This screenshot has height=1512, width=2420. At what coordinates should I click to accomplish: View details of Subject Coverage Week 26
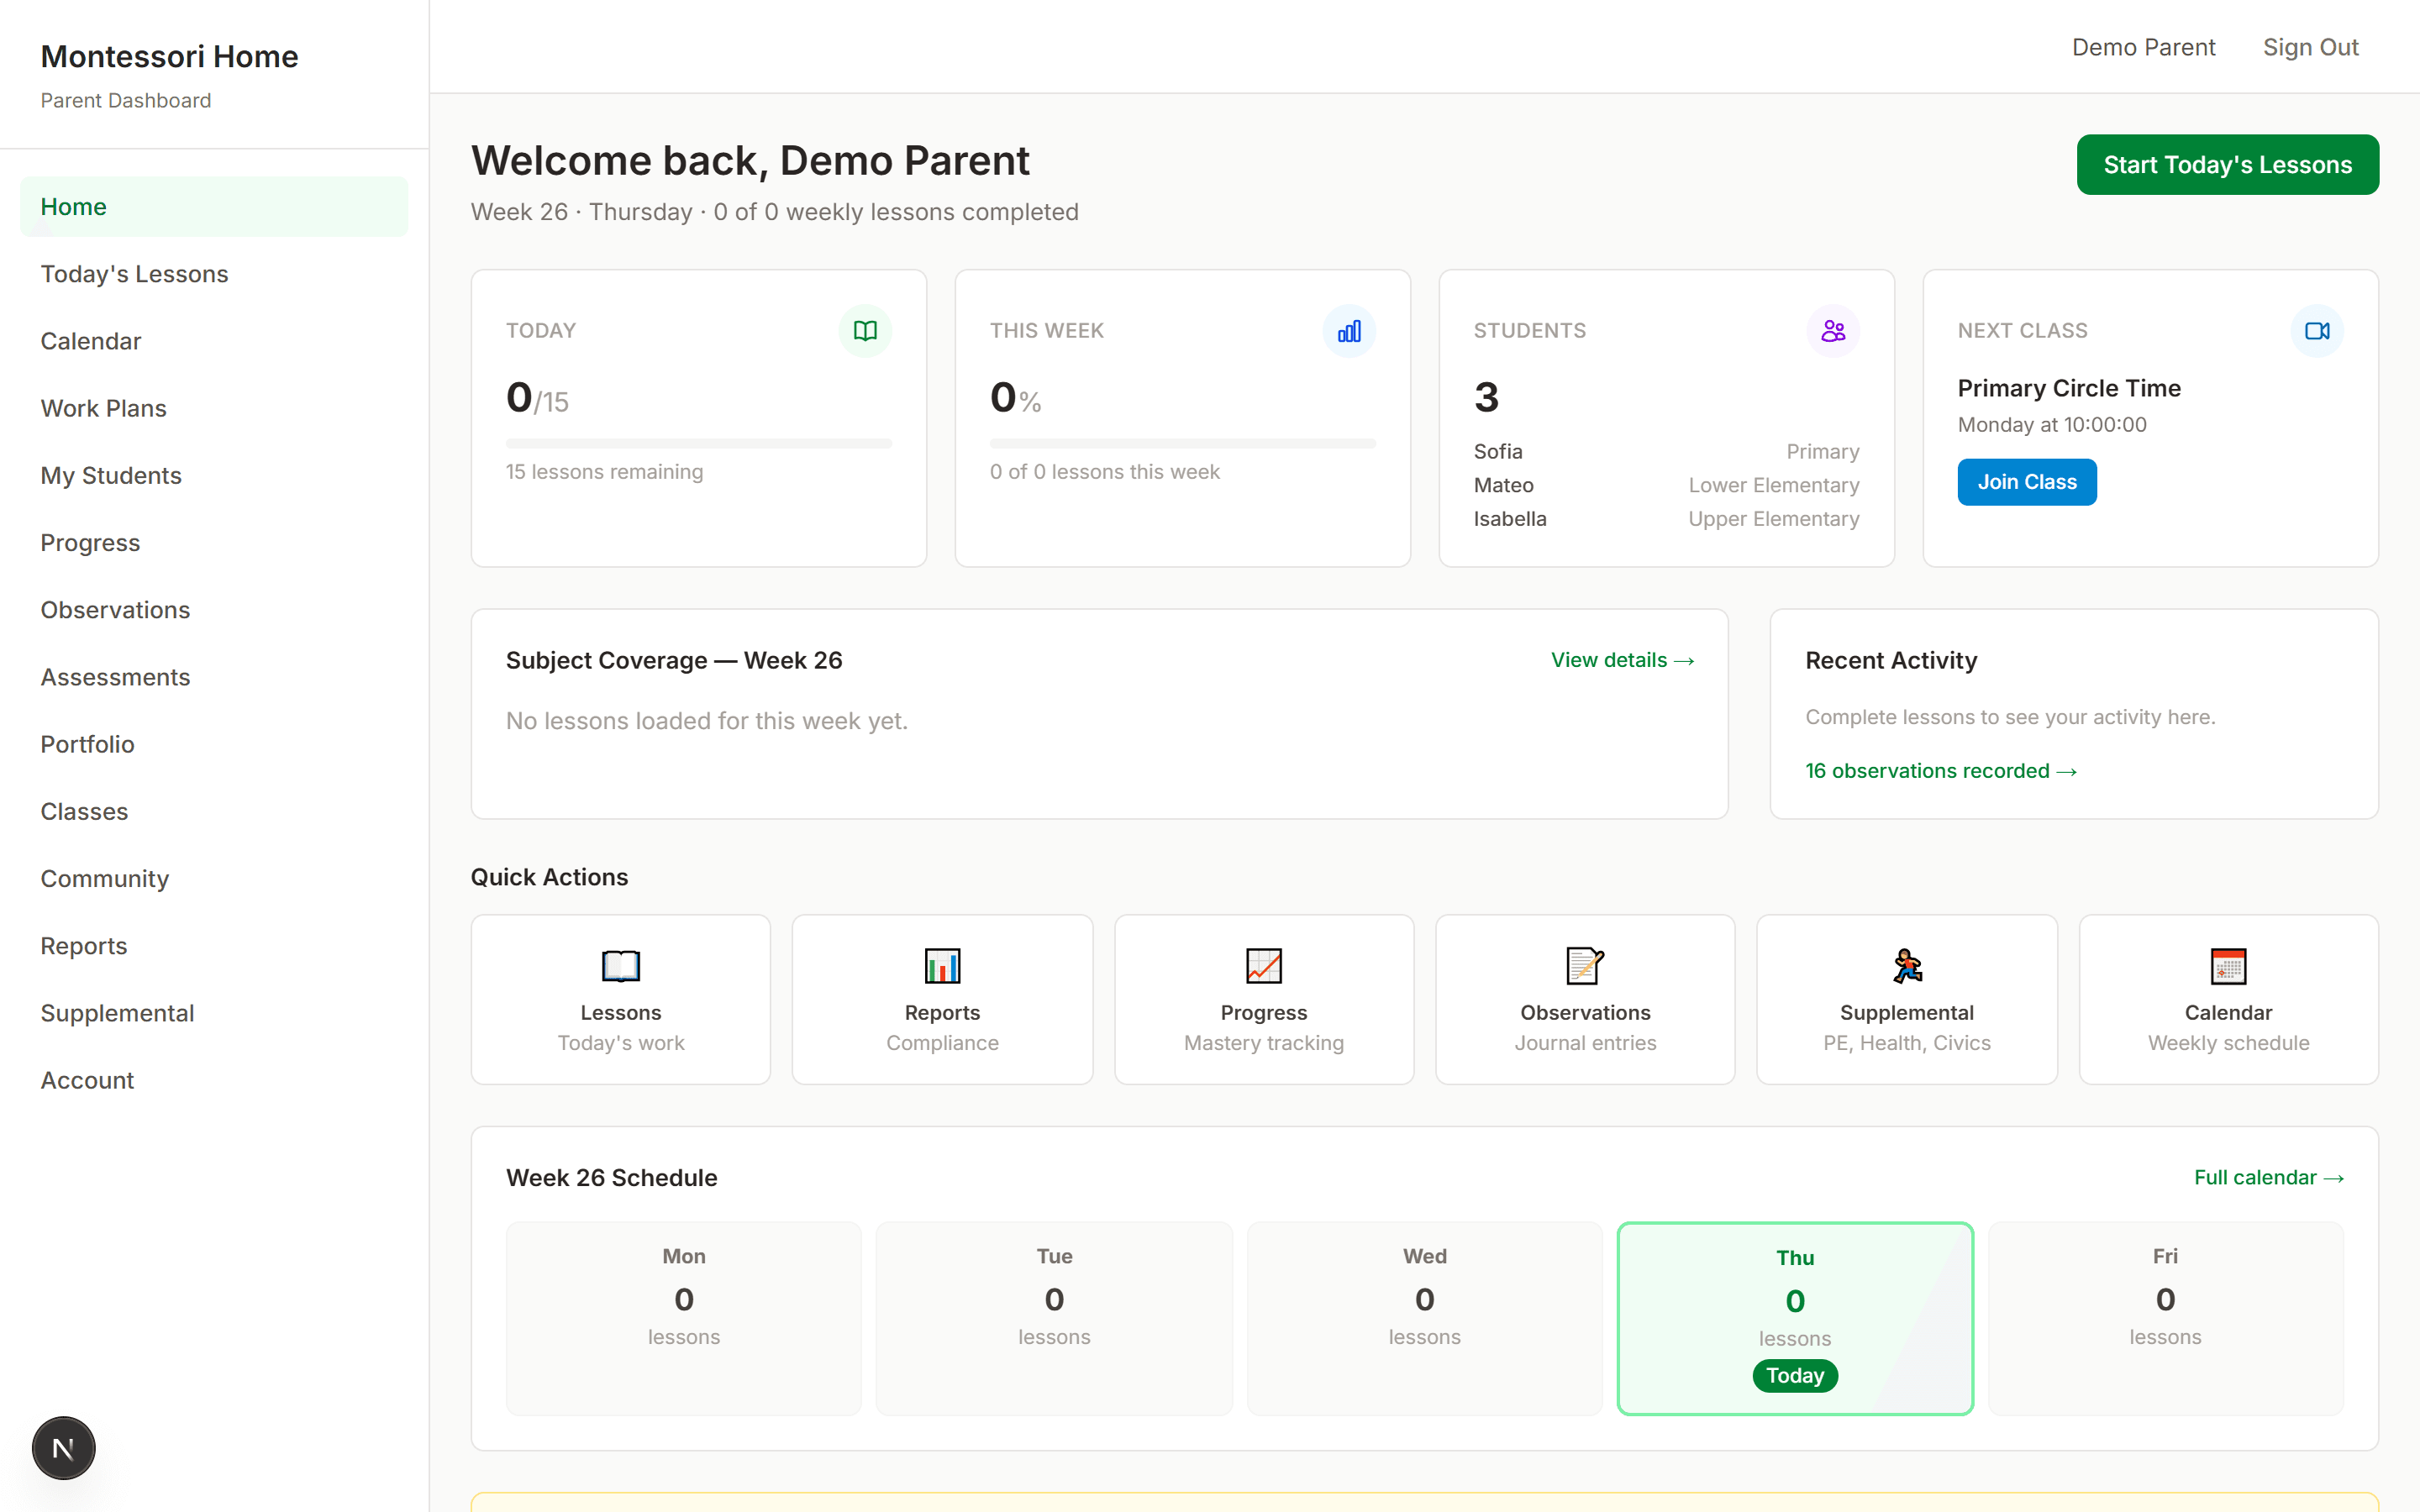[1621, 660]
